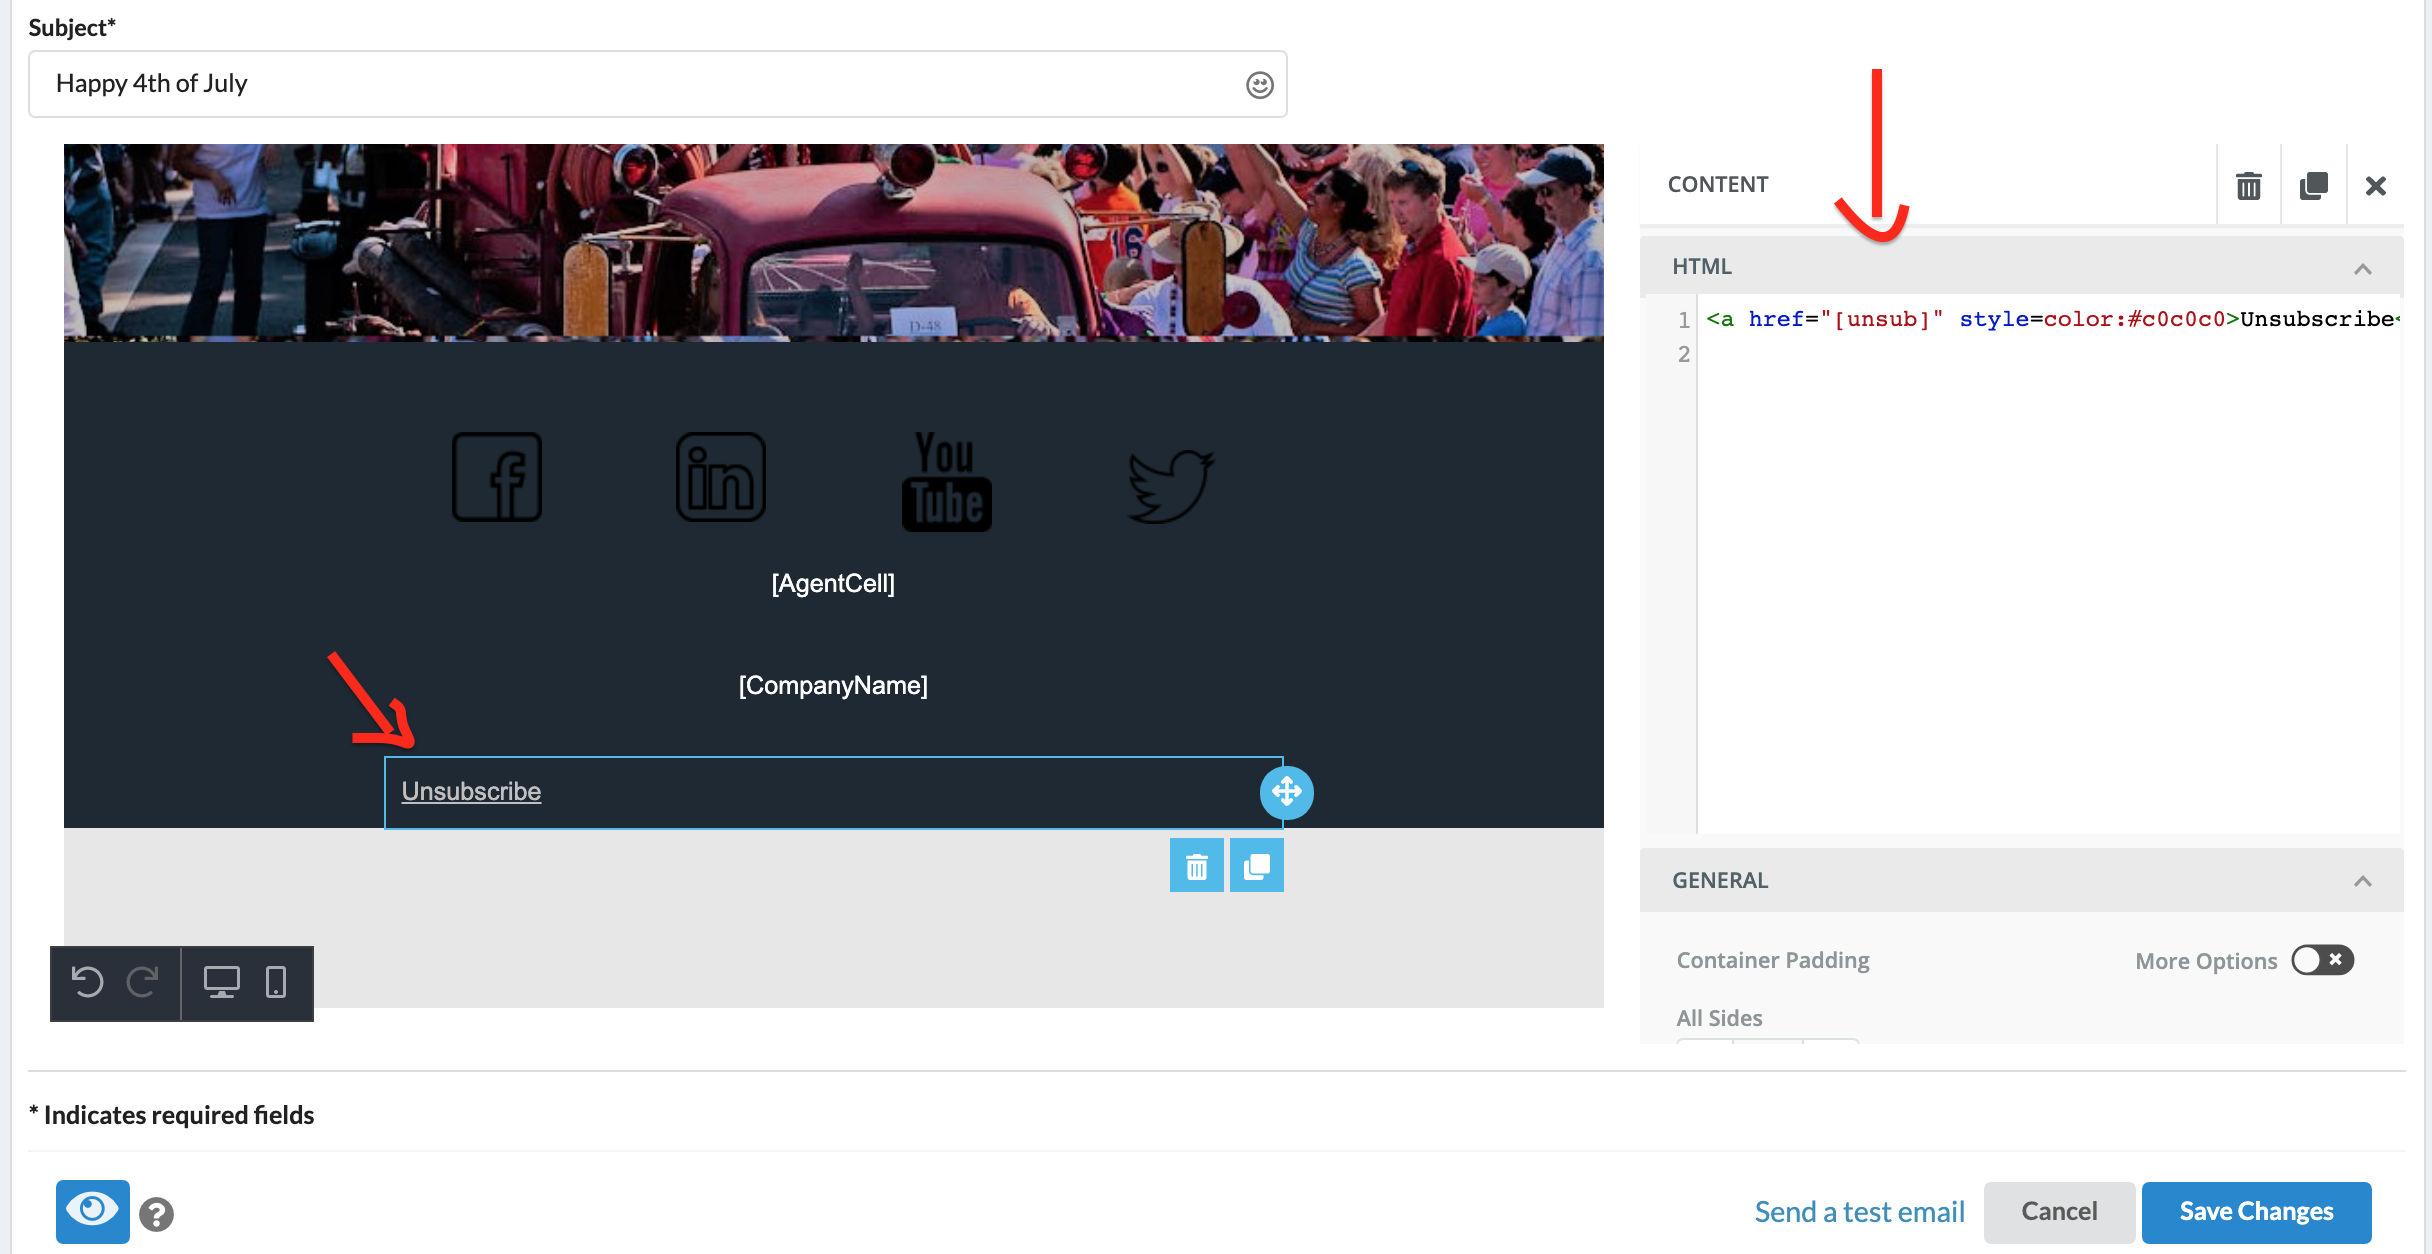
Task: Collapse the GENERAL section
Action: pos(2363,881)
